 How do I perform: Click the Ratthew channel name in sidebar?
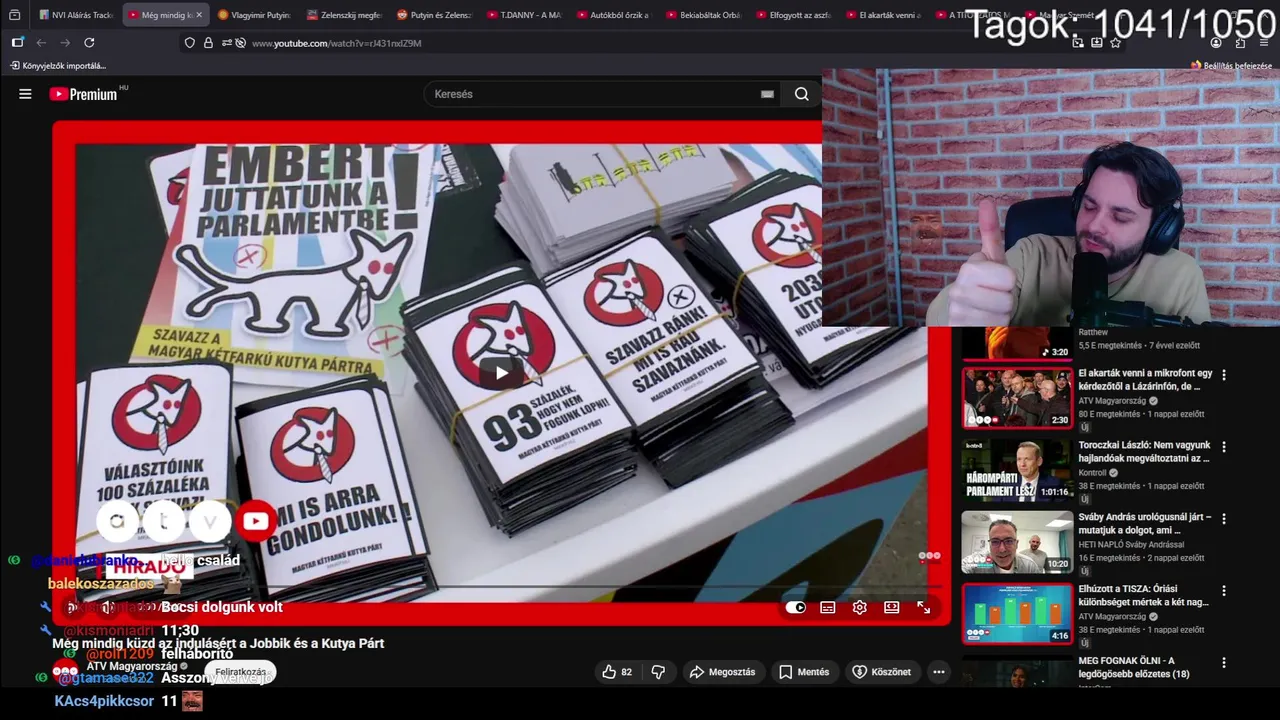[x=1093, y=332]
